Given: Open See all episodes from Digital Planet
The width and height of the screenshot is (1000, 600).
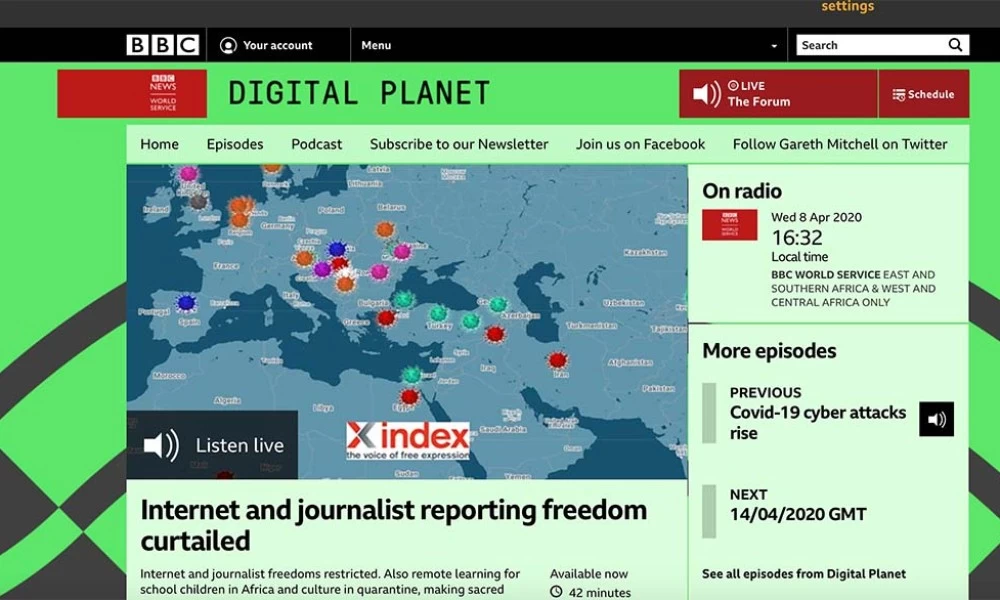Looking at the screenshot, I should click(804, 574).
